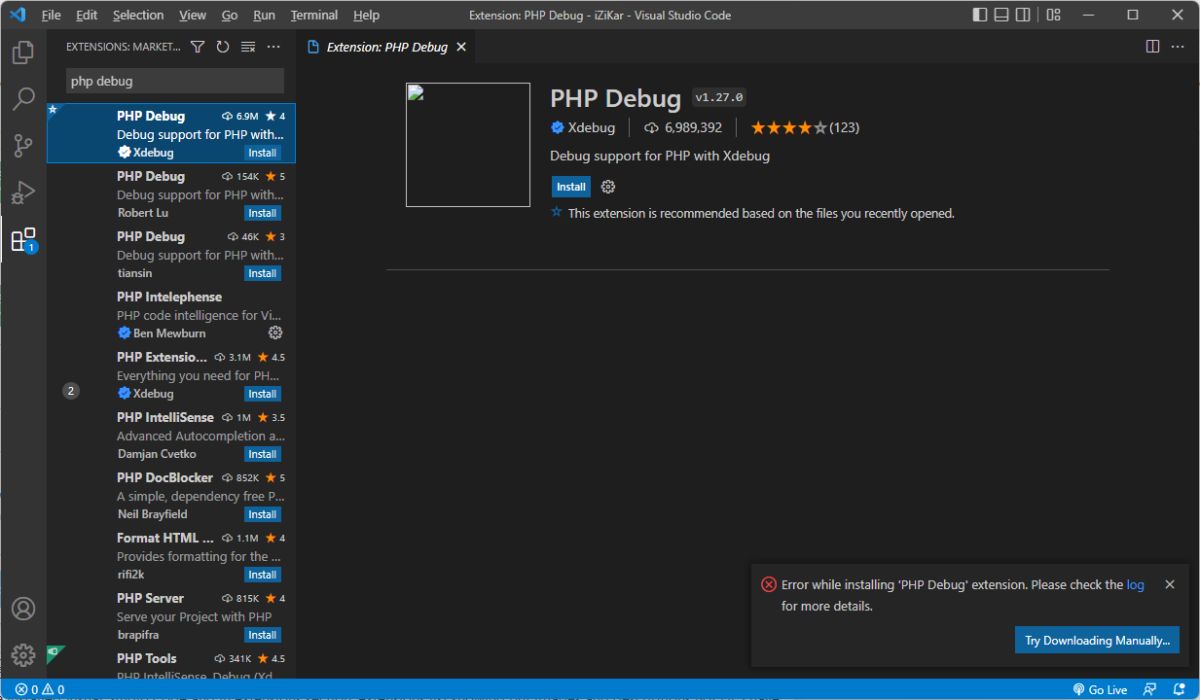
Task: Select PHP Tools in extensions list
Action: point(171,664)
